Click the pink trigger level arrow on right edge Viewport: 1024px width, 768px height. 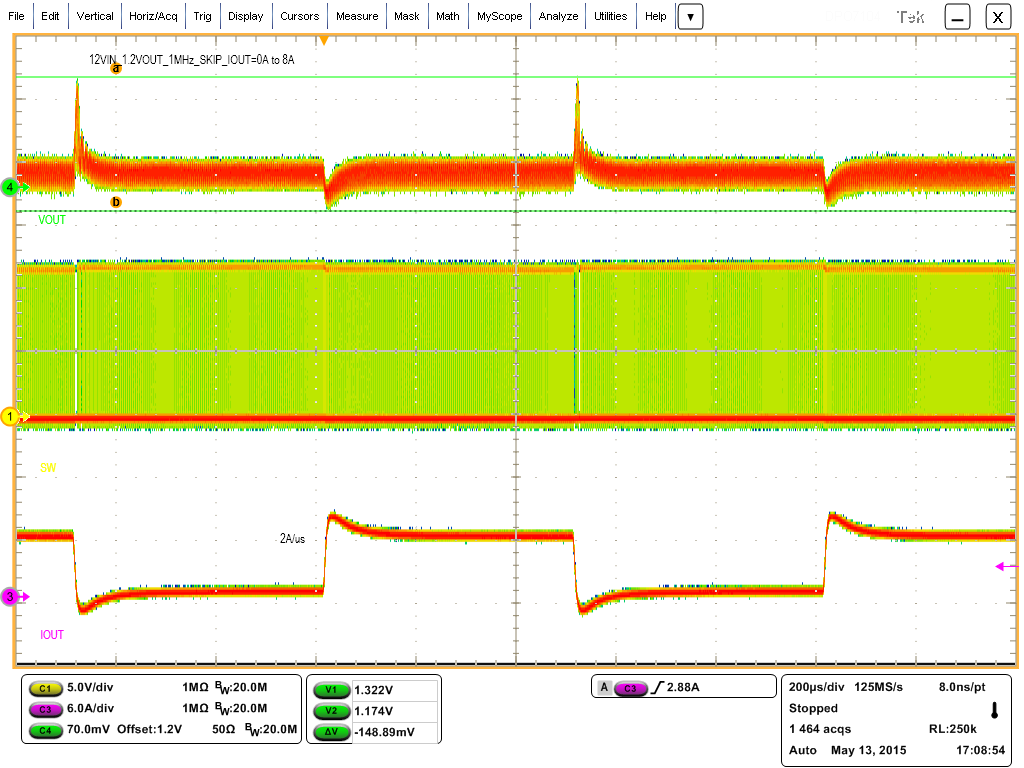point(1000,567)
